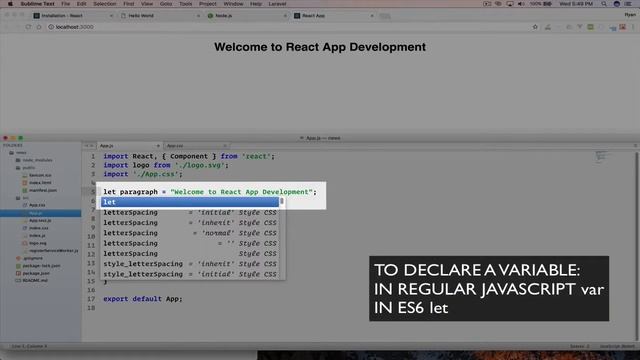The height and width of the screenshot is (360, 640).
Task: Open package.json in the sidebar
Action: pyautogui.click(x=36, y=273)
